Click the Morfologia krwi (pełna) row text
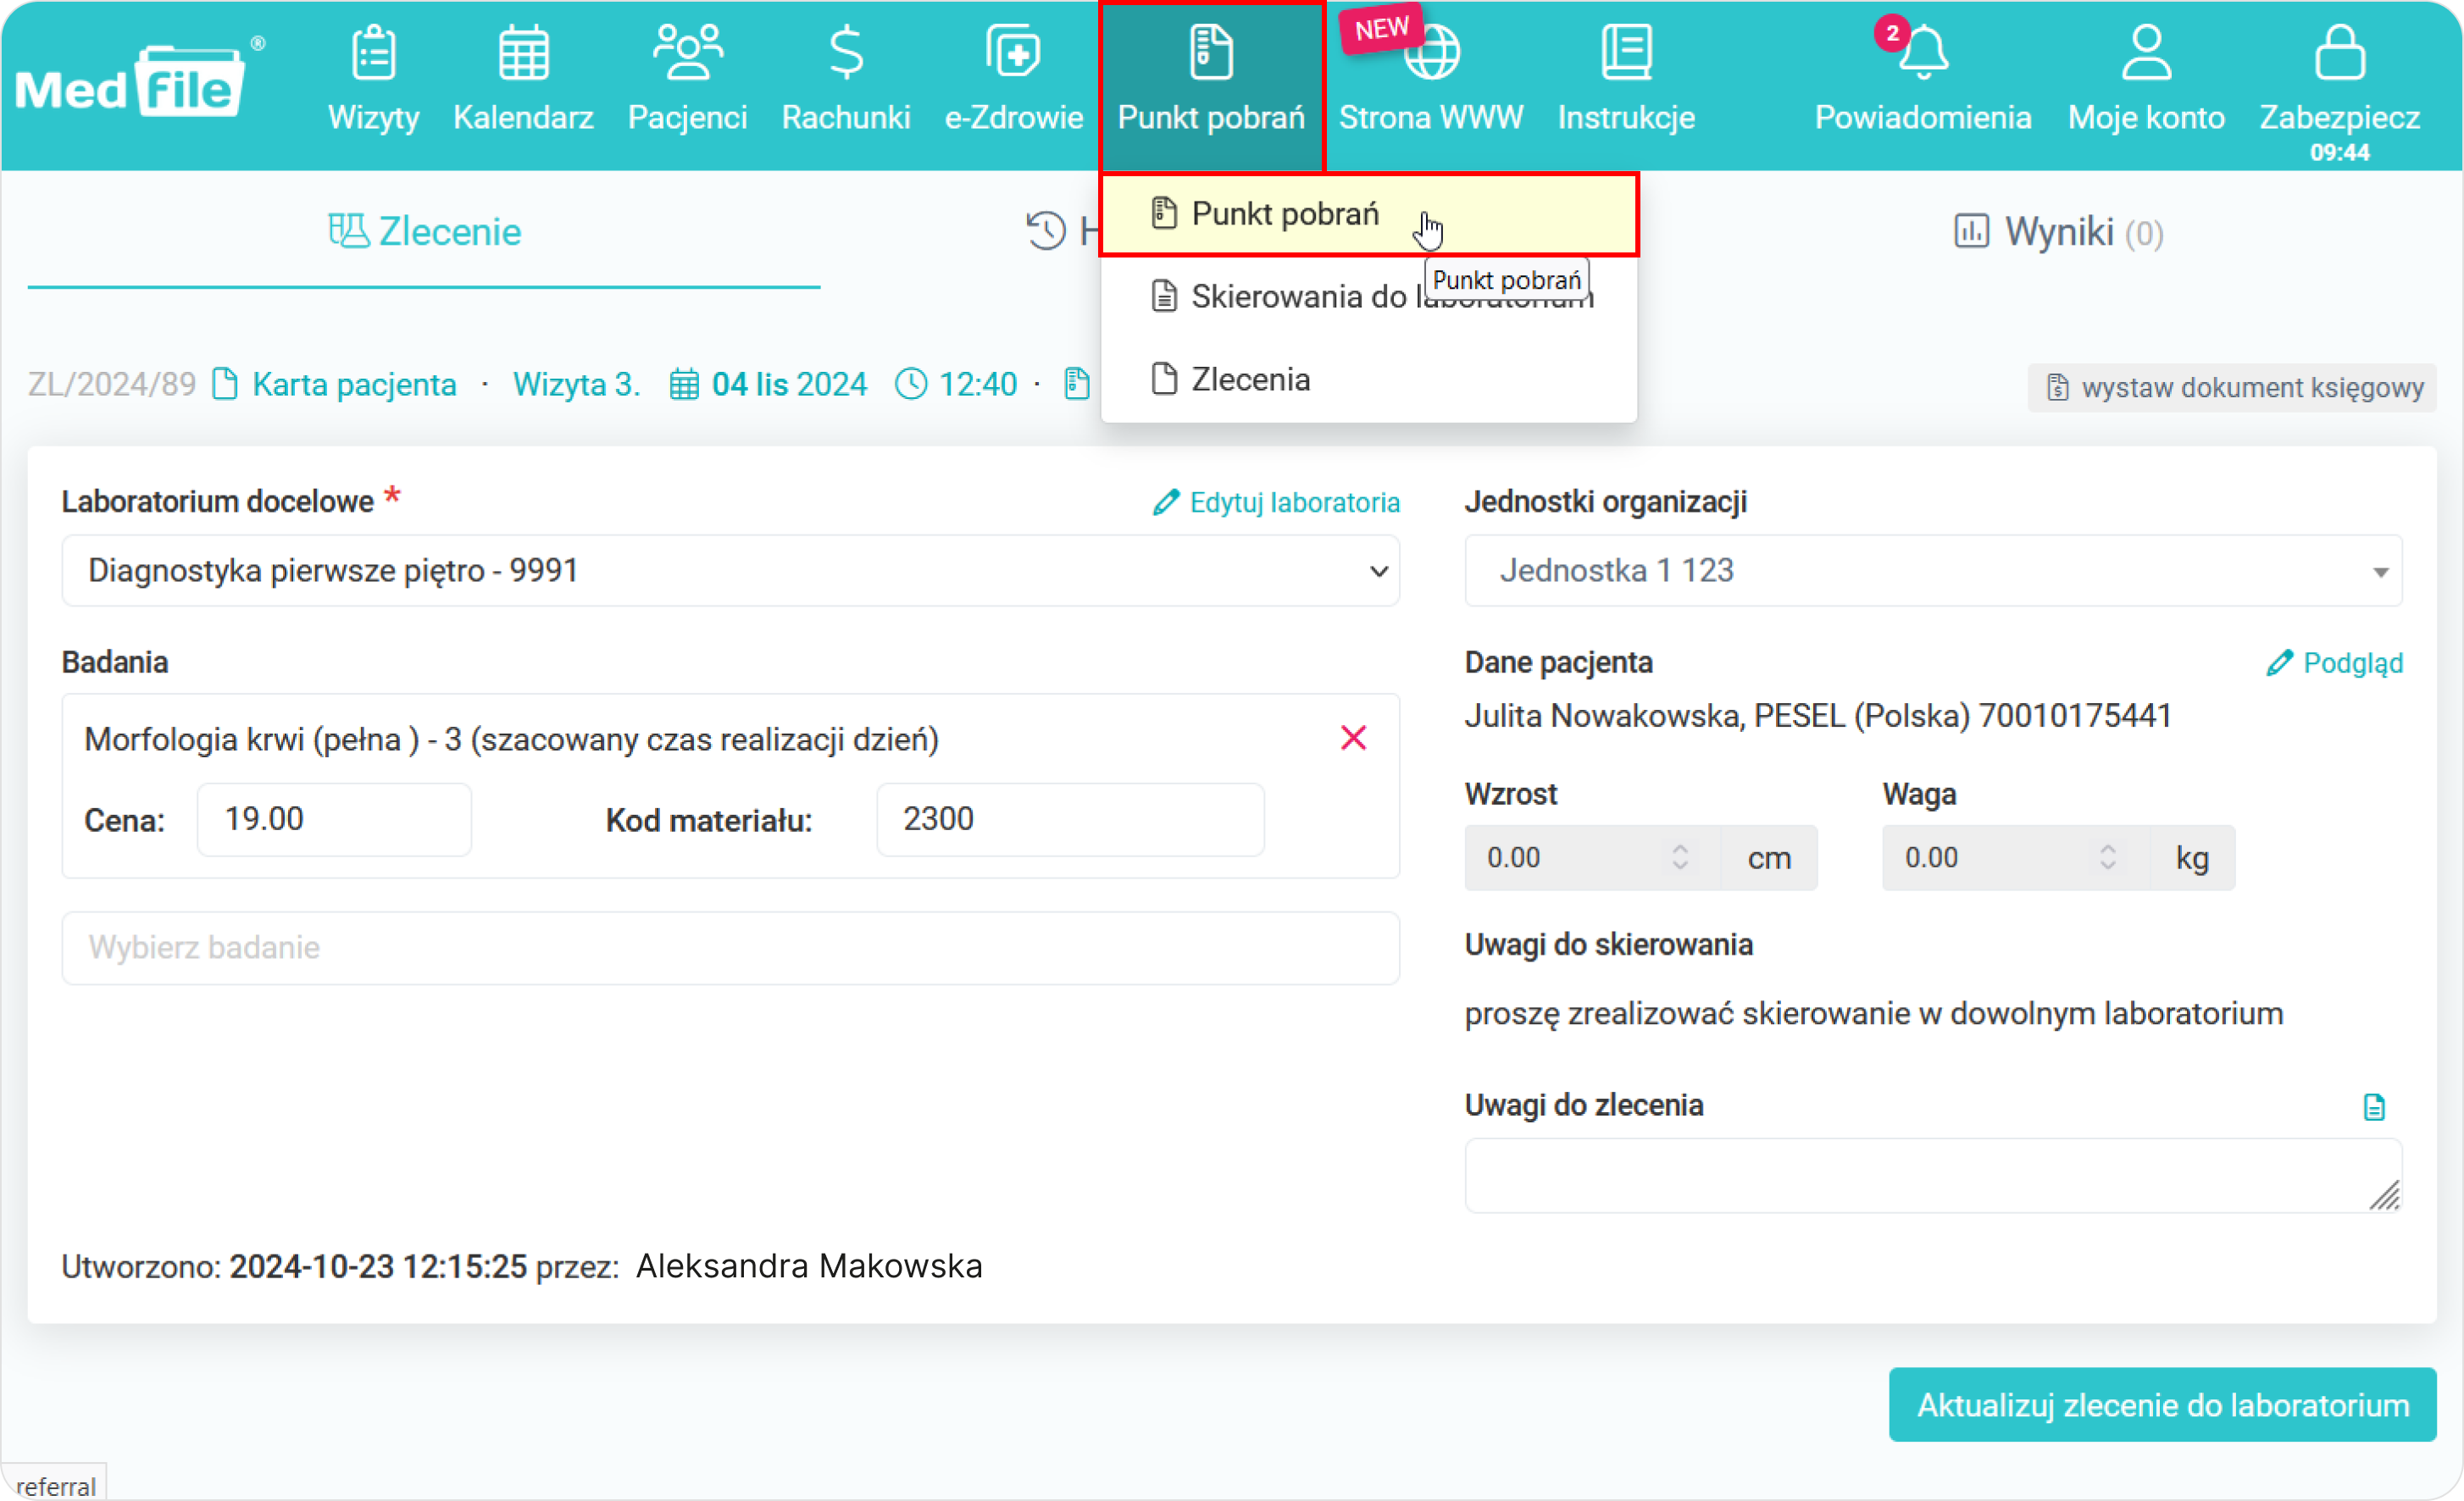This screenshot has height=1501, width=2464. click(511, 740)
